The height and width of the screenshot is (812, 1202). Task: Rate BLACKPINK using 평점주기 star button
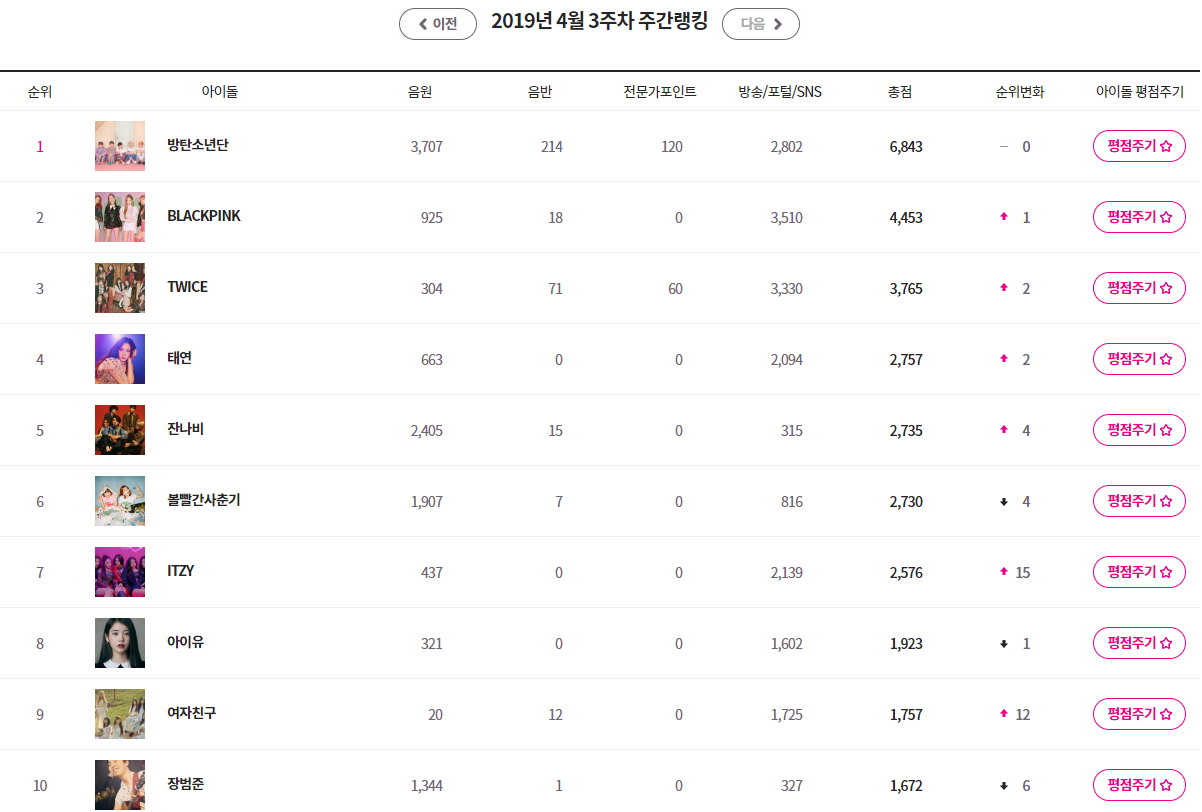coord(1139,217)
